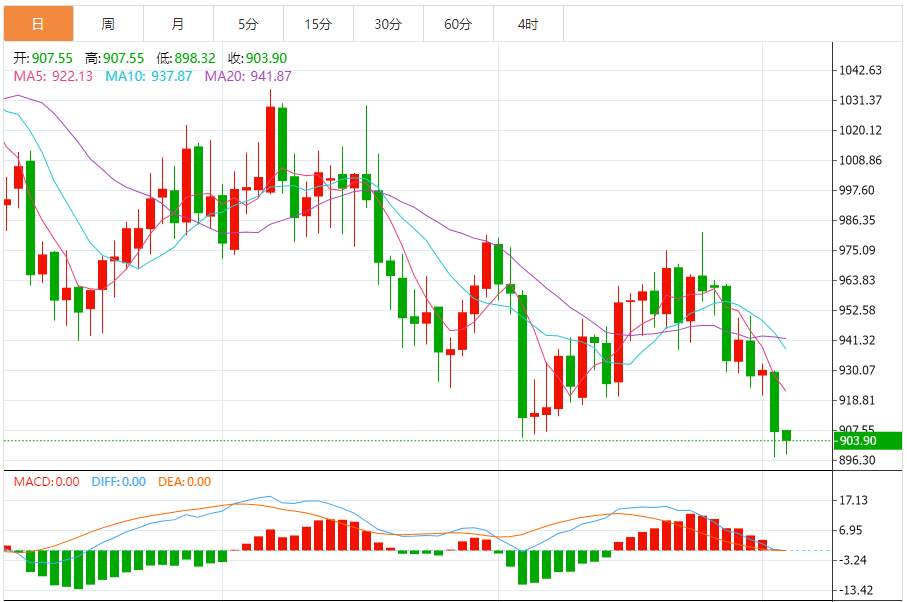Open the 15分 interval tab
This screenshot has width=907, height=602.
[x=318, y=24]
